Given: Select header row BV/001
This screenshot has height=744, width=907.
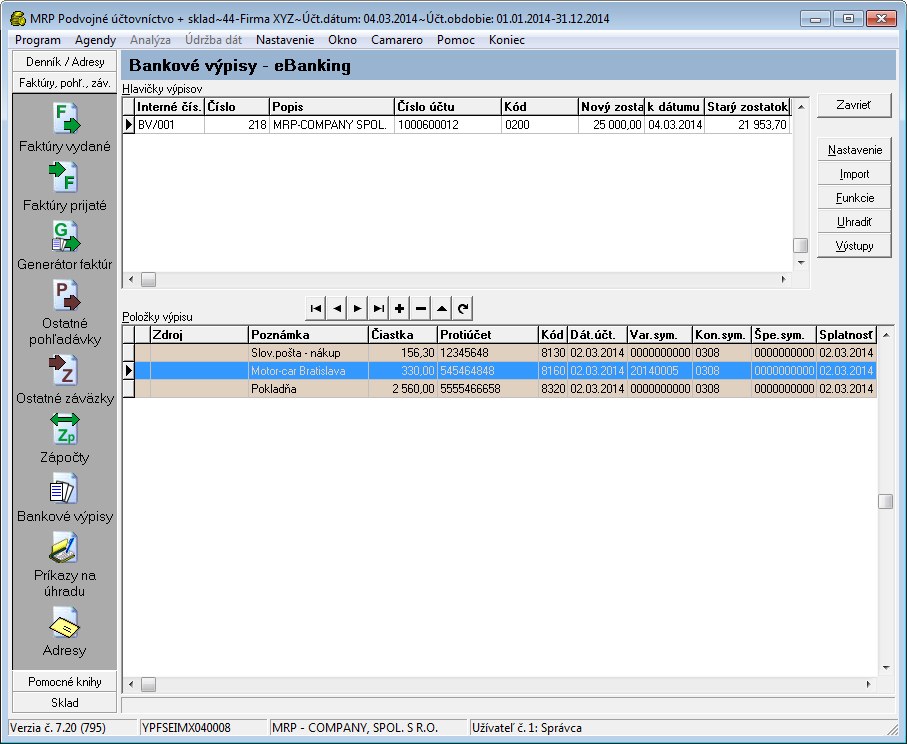Looking at the screenshot, I should [x=457, y=124].
